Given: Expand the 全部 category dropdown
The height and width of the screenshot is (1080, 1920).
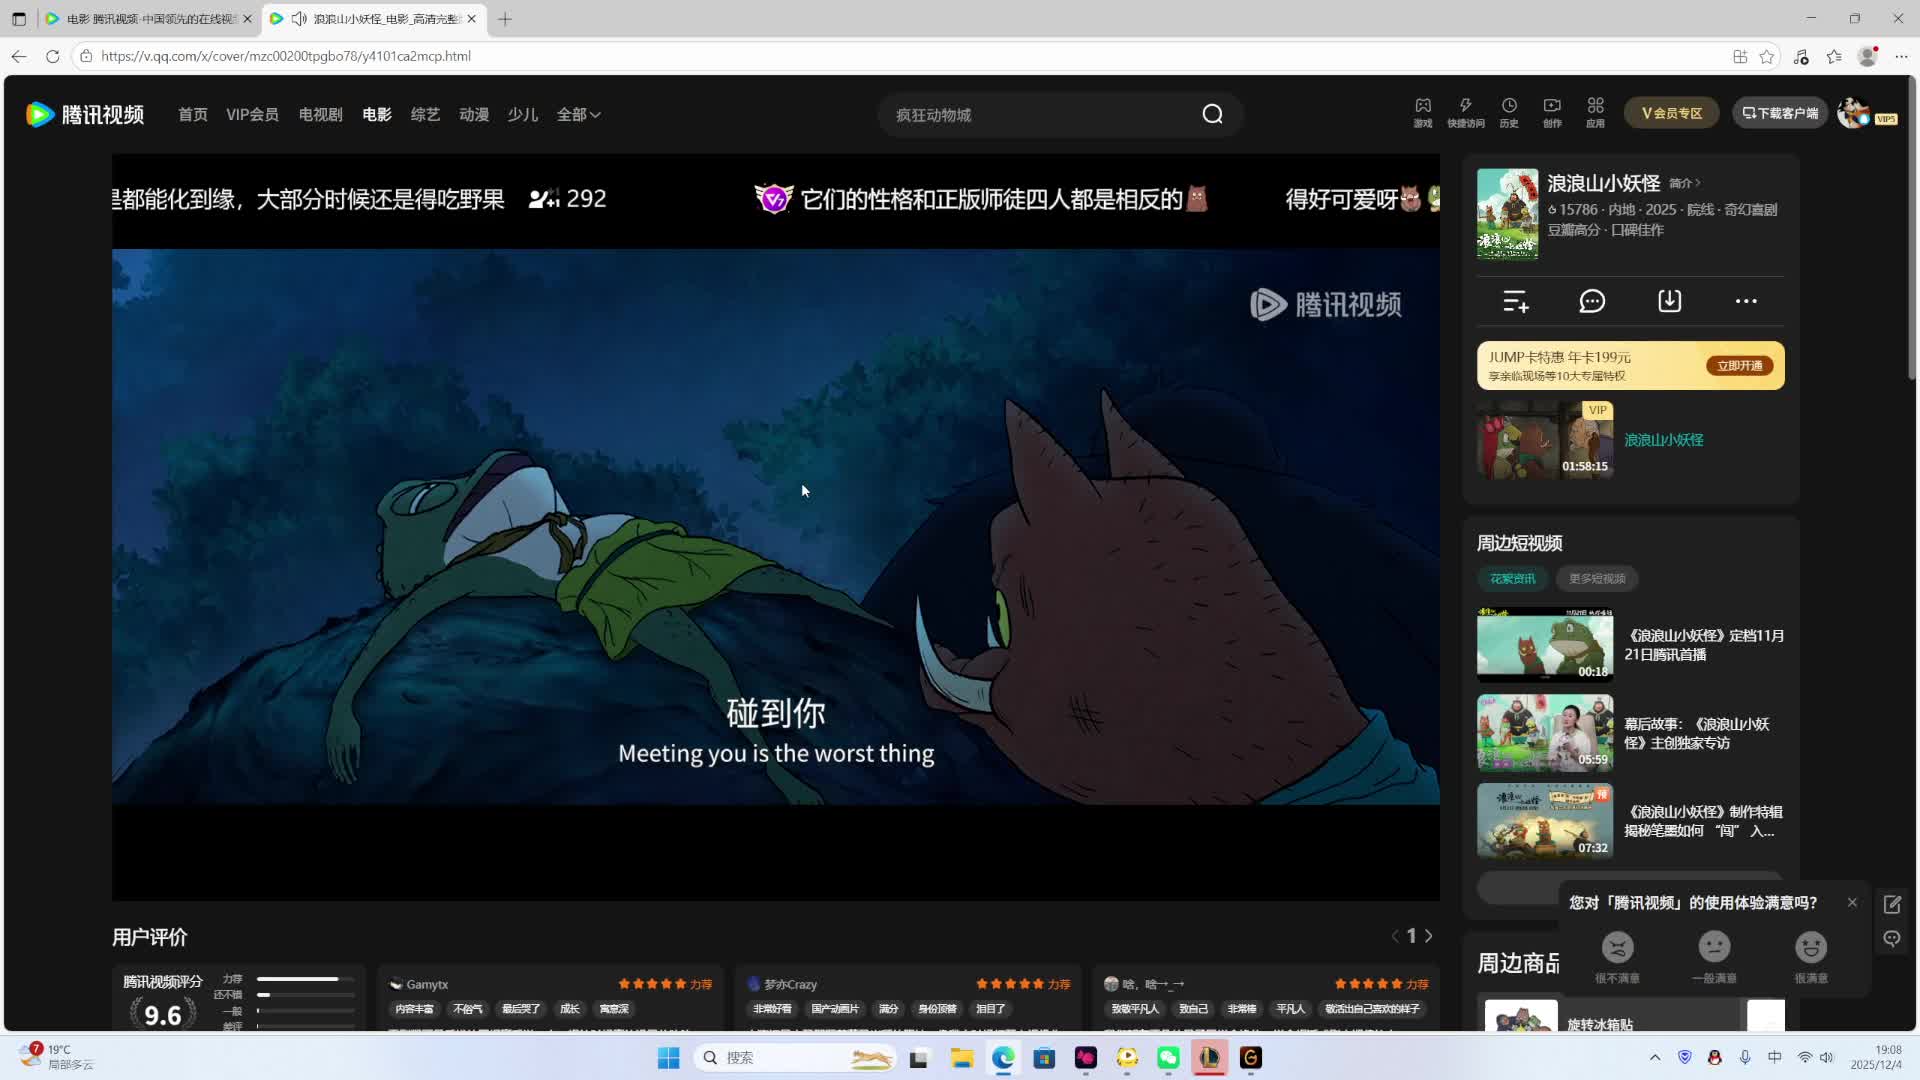Looking at the screenshot, I should point(578,114).
